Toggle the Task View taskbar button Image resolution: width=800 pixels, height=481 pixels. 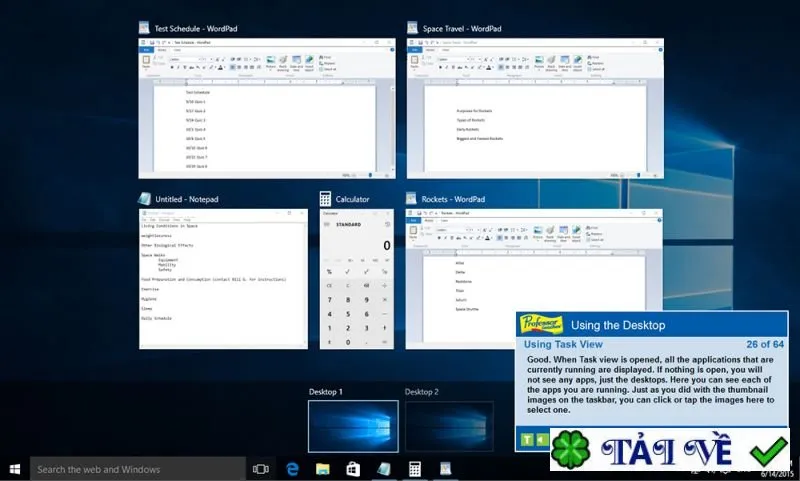261,469
